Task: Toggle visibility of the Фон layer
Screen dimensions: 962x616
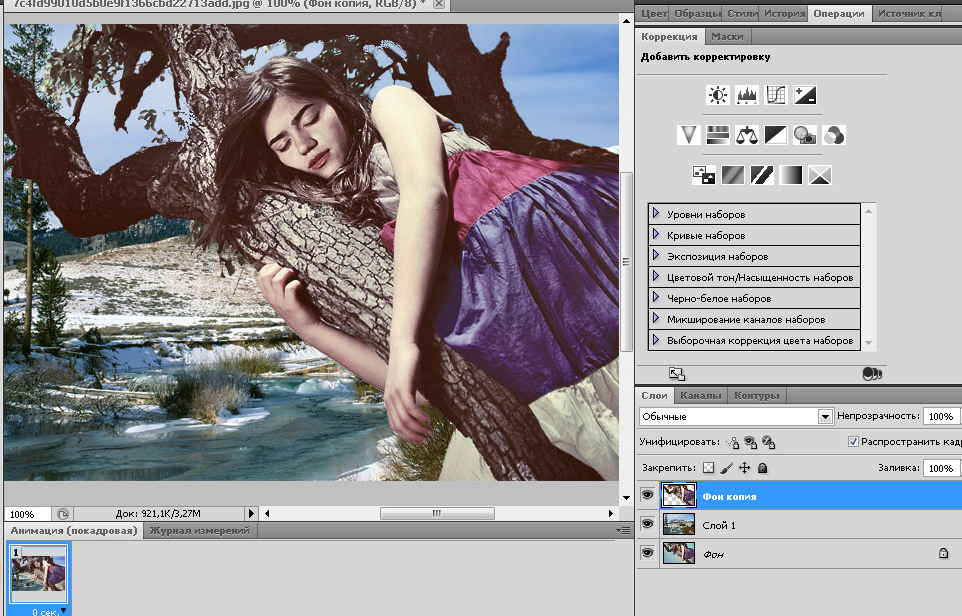Action: tap(647, 553)
